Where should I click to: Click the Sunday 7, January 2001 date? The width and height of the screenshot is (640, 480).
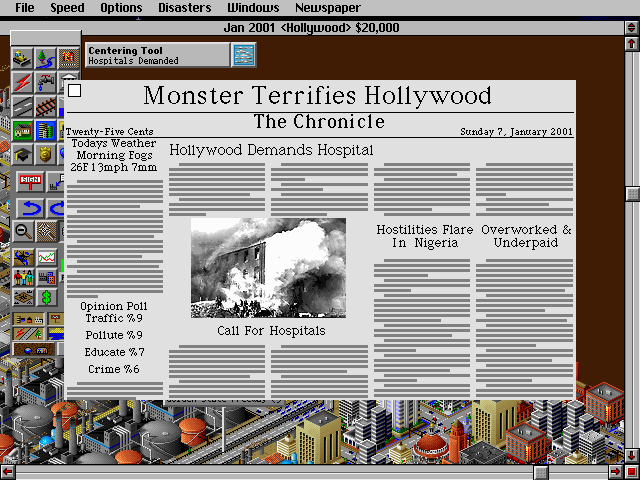(516, 132)
